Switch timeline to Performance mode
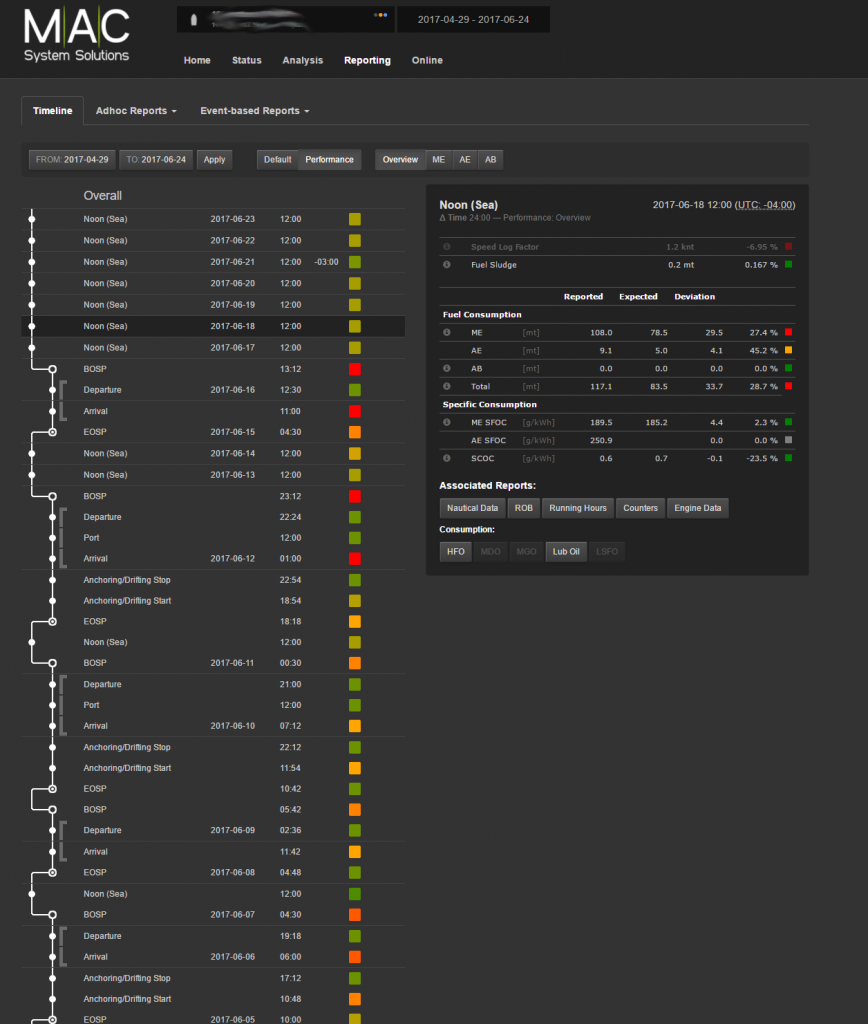 pyautogui.click(x=329, y=159)
